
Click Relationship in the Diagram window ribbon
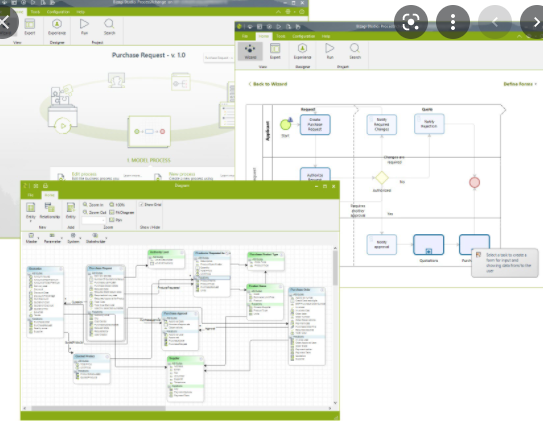50,211
